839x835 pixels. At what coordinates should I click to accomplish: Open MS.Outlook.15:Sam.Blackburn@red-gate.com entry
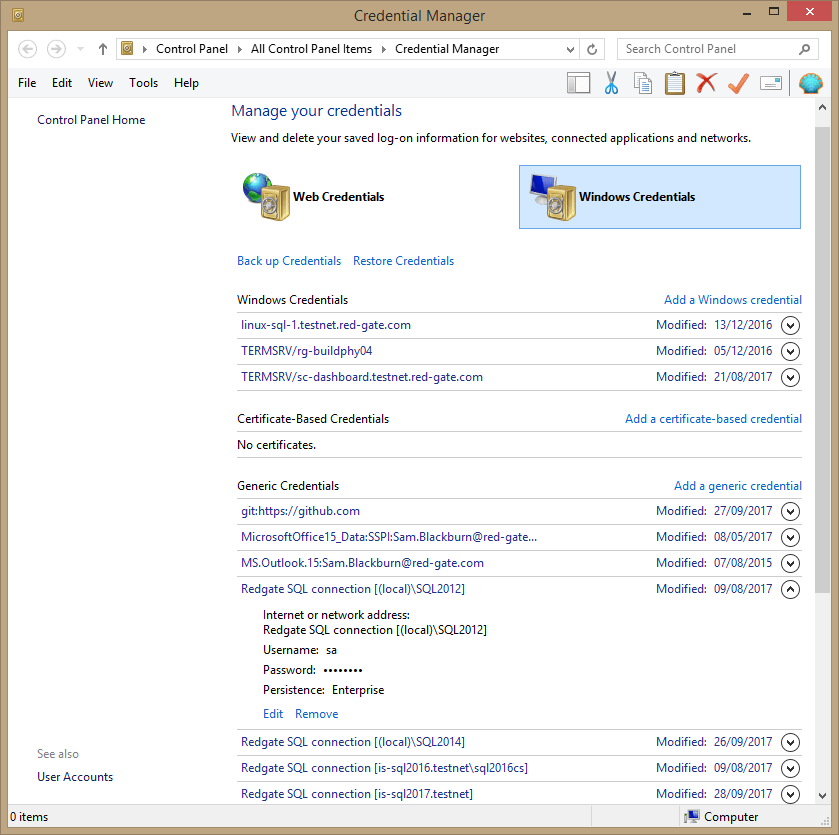[x=362, y=563]
